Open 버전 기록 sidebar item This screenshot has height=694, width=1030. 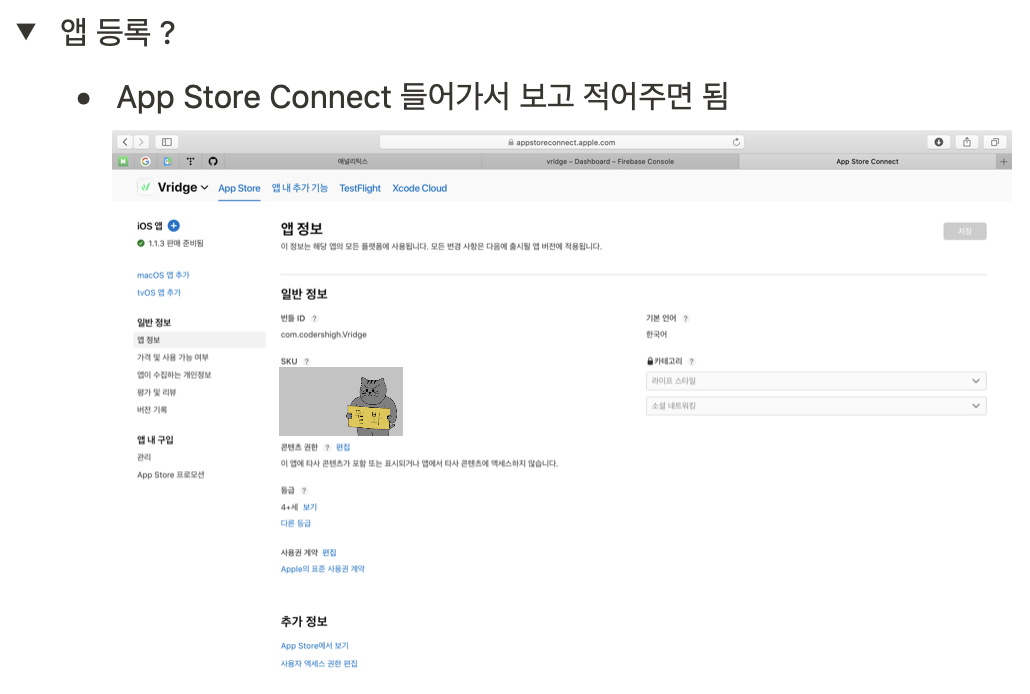pos(152,409)
